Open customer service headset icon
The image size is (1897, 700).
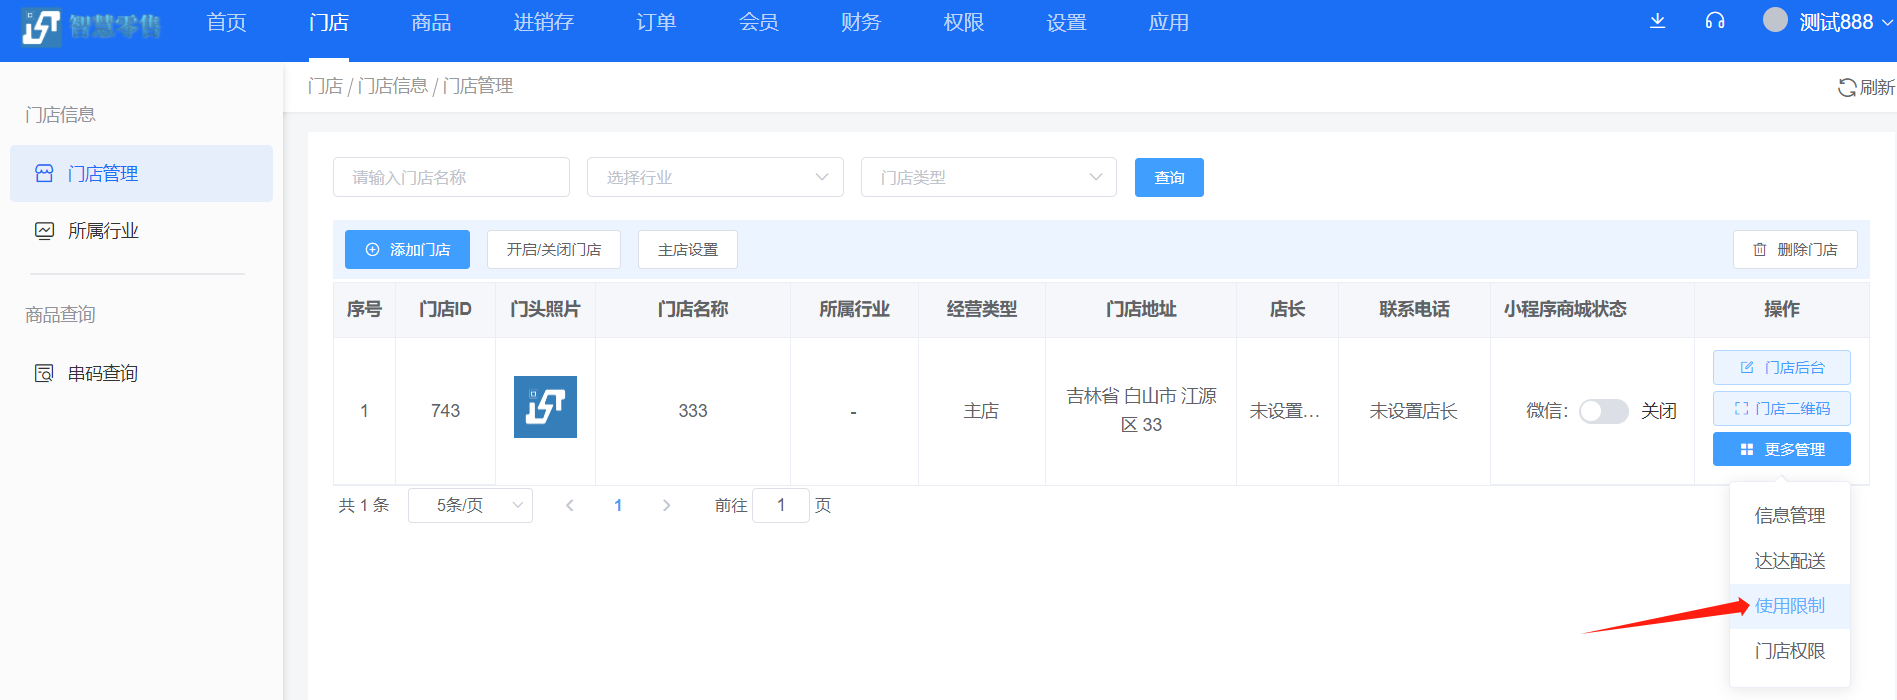coord(1714,21)
